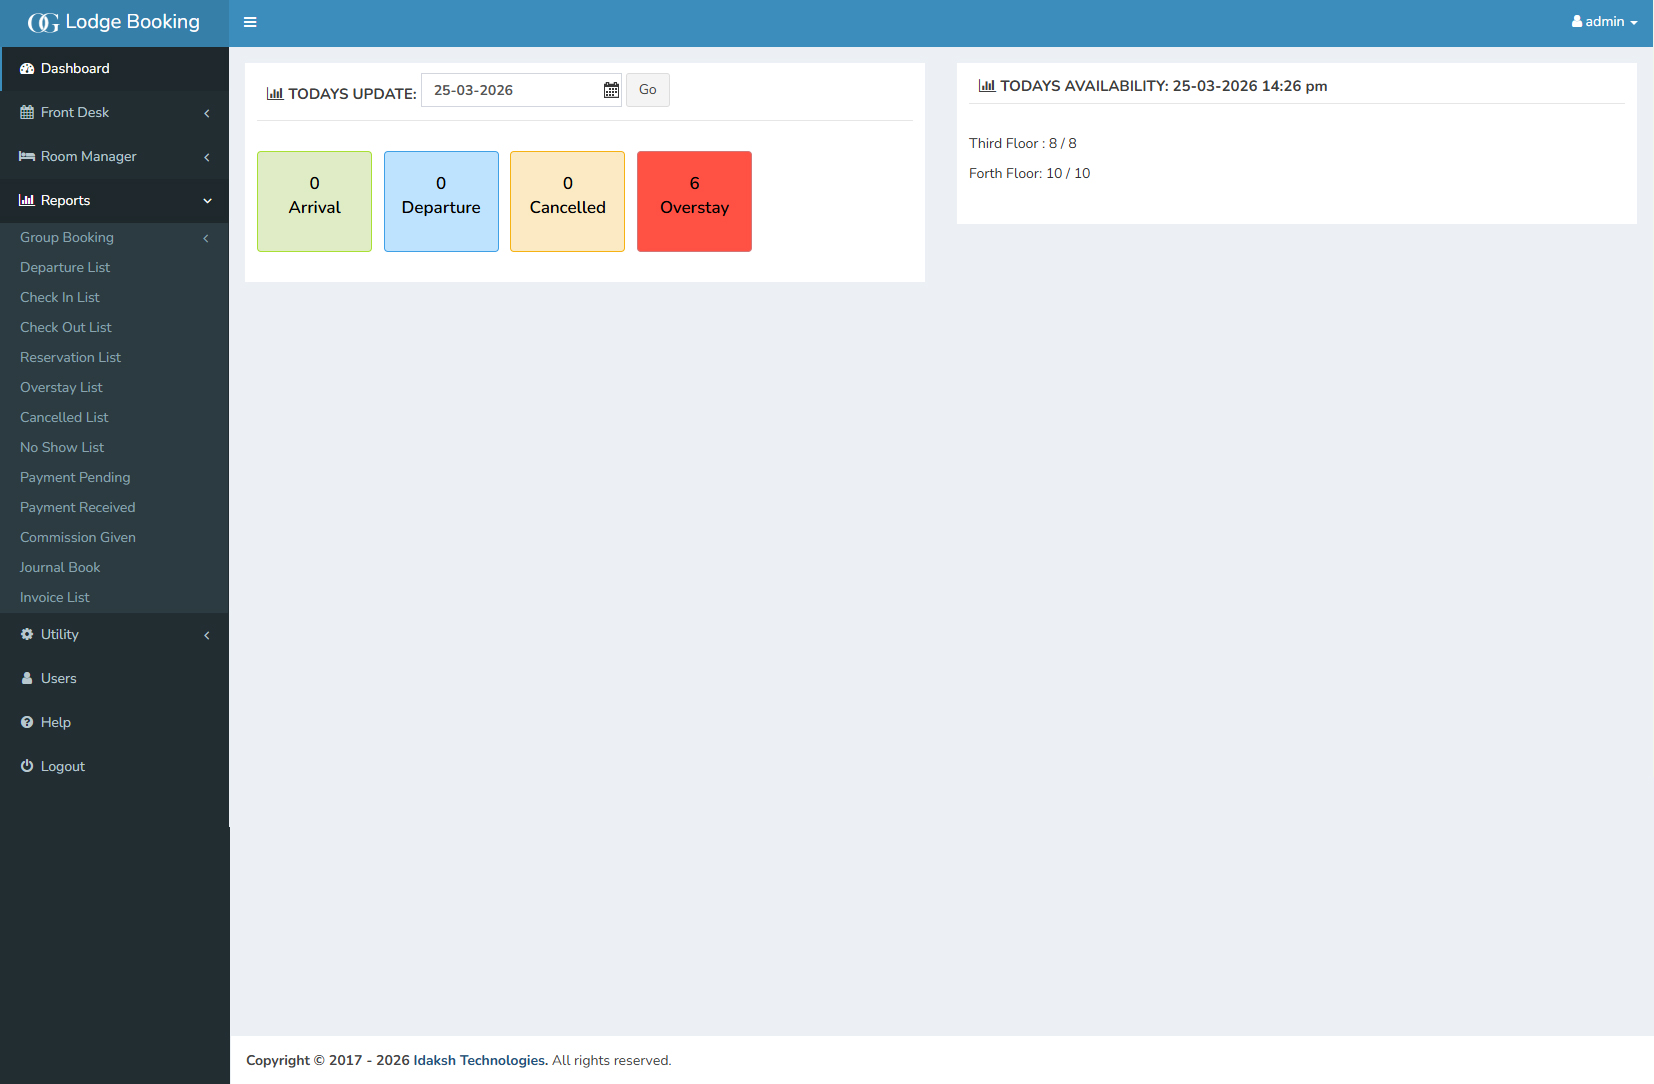The height and width of the screenshot is (1084, 1654).
Task: Click the Utility gear icon
Action: [x=25, y=634]
